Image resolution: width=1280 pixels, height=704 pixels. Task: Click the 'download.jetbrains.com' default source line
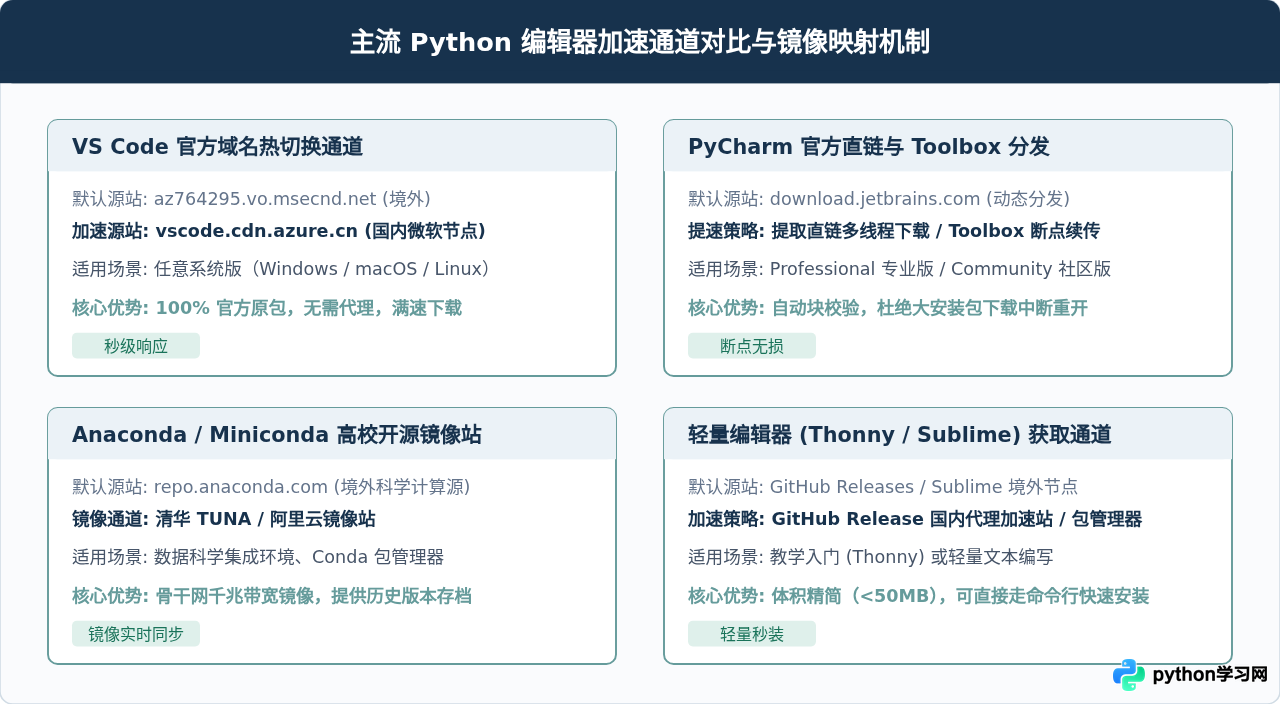pos(879,199)
